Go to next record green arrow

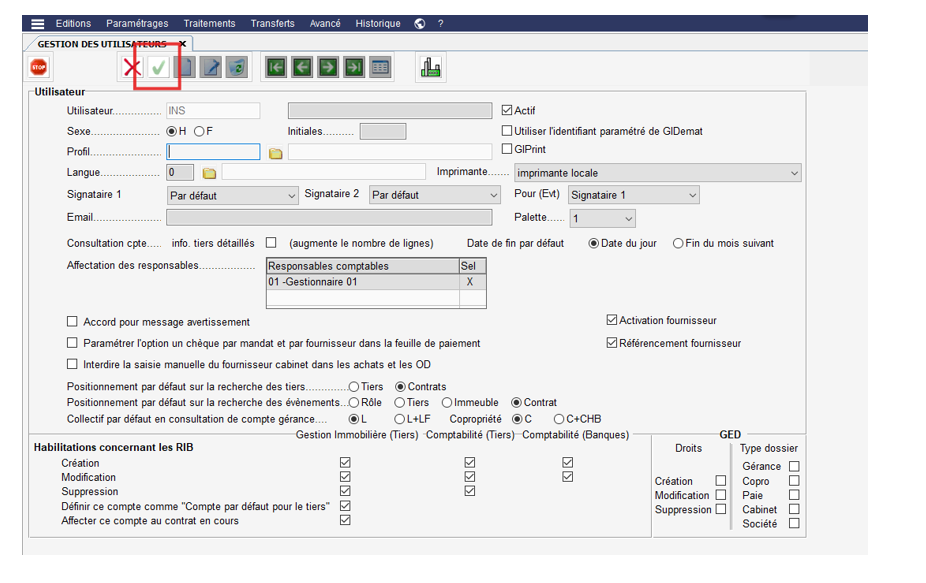point(328,67)
